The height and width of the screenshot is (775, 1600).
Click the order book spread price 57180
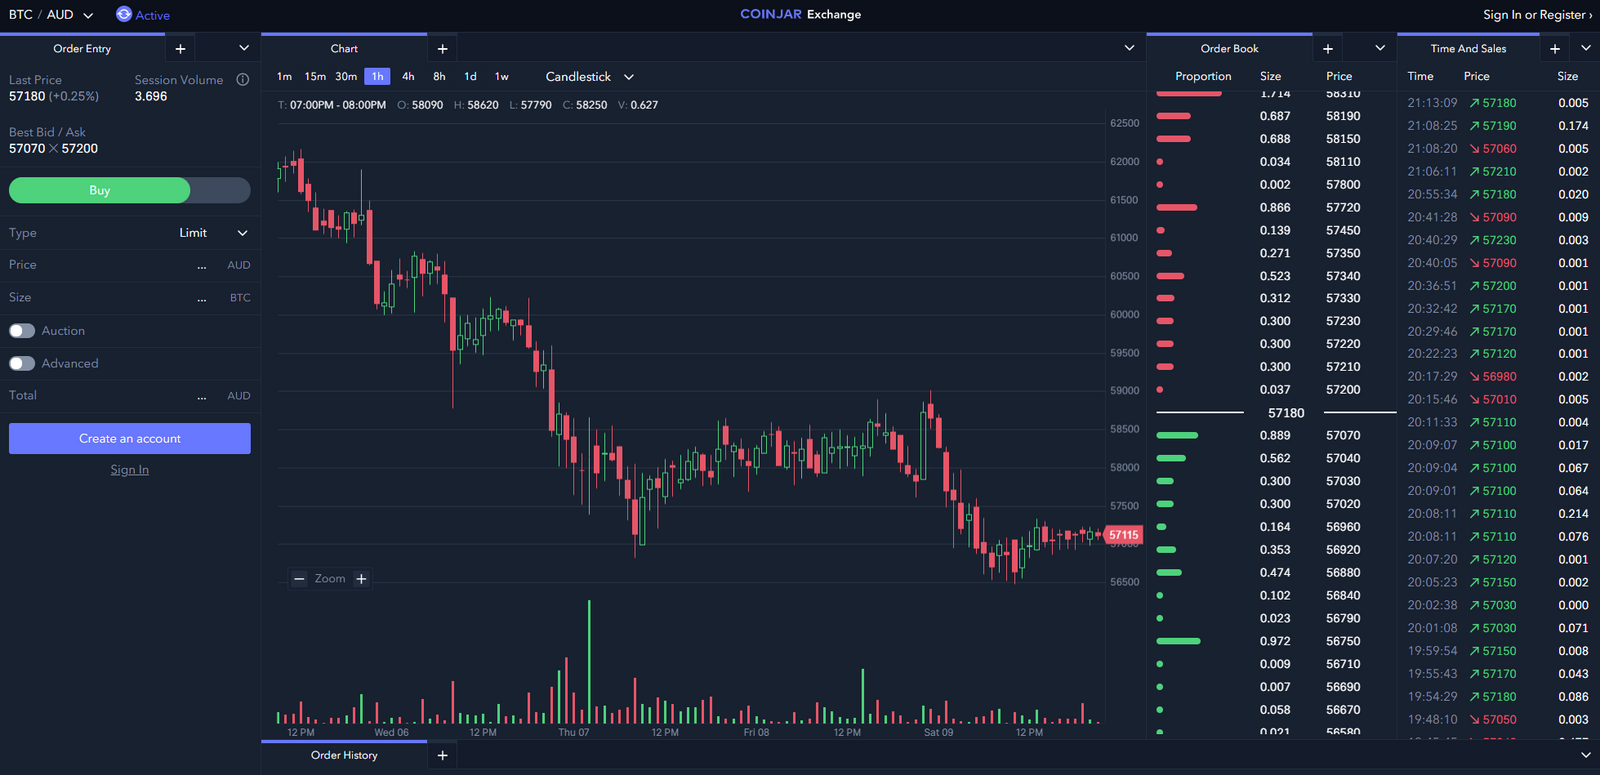1286,413
